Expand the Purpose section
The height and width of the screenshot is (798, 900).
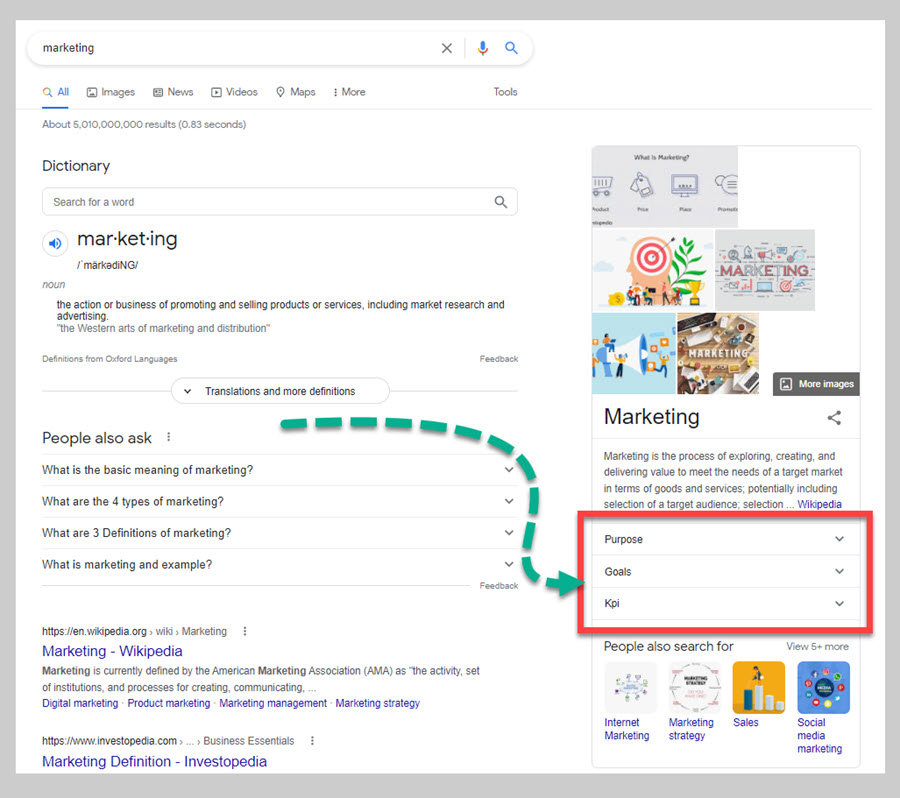725,539
